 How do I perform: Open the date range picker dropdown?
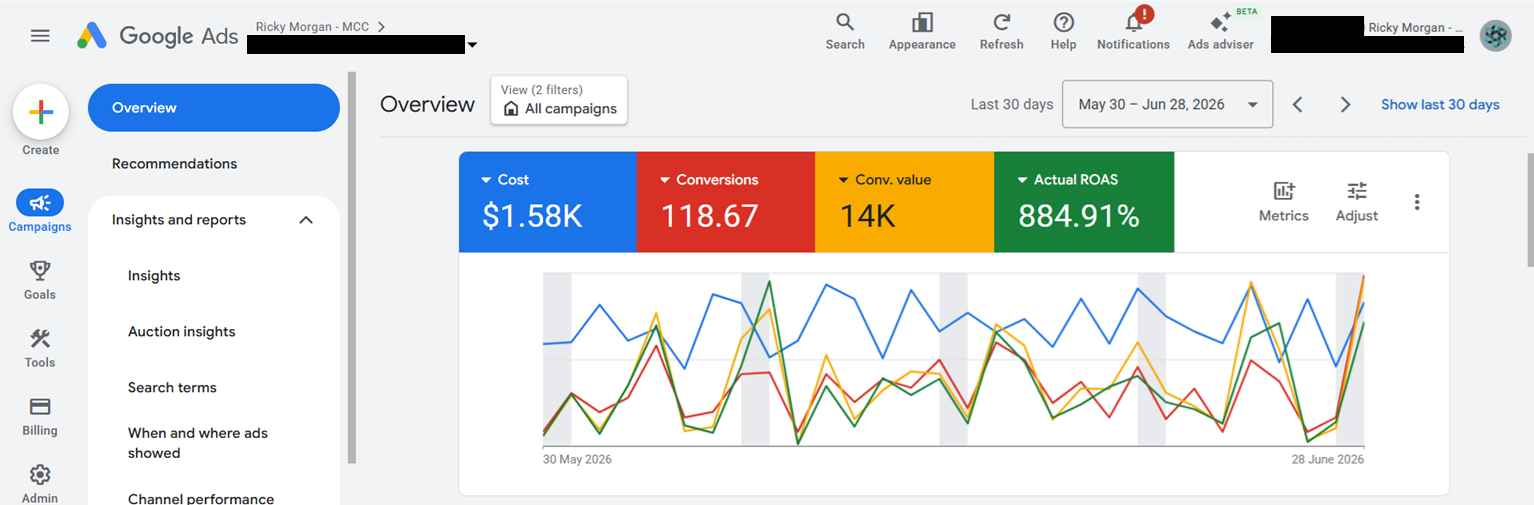(x=1167, y=104)
